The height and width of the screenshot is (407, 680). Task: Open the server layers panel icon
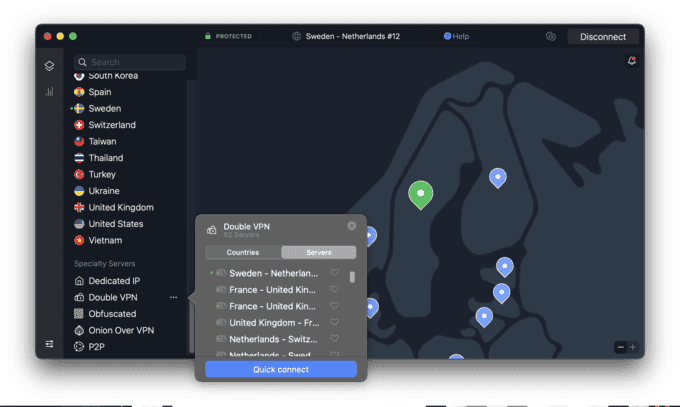coord(49,66)
